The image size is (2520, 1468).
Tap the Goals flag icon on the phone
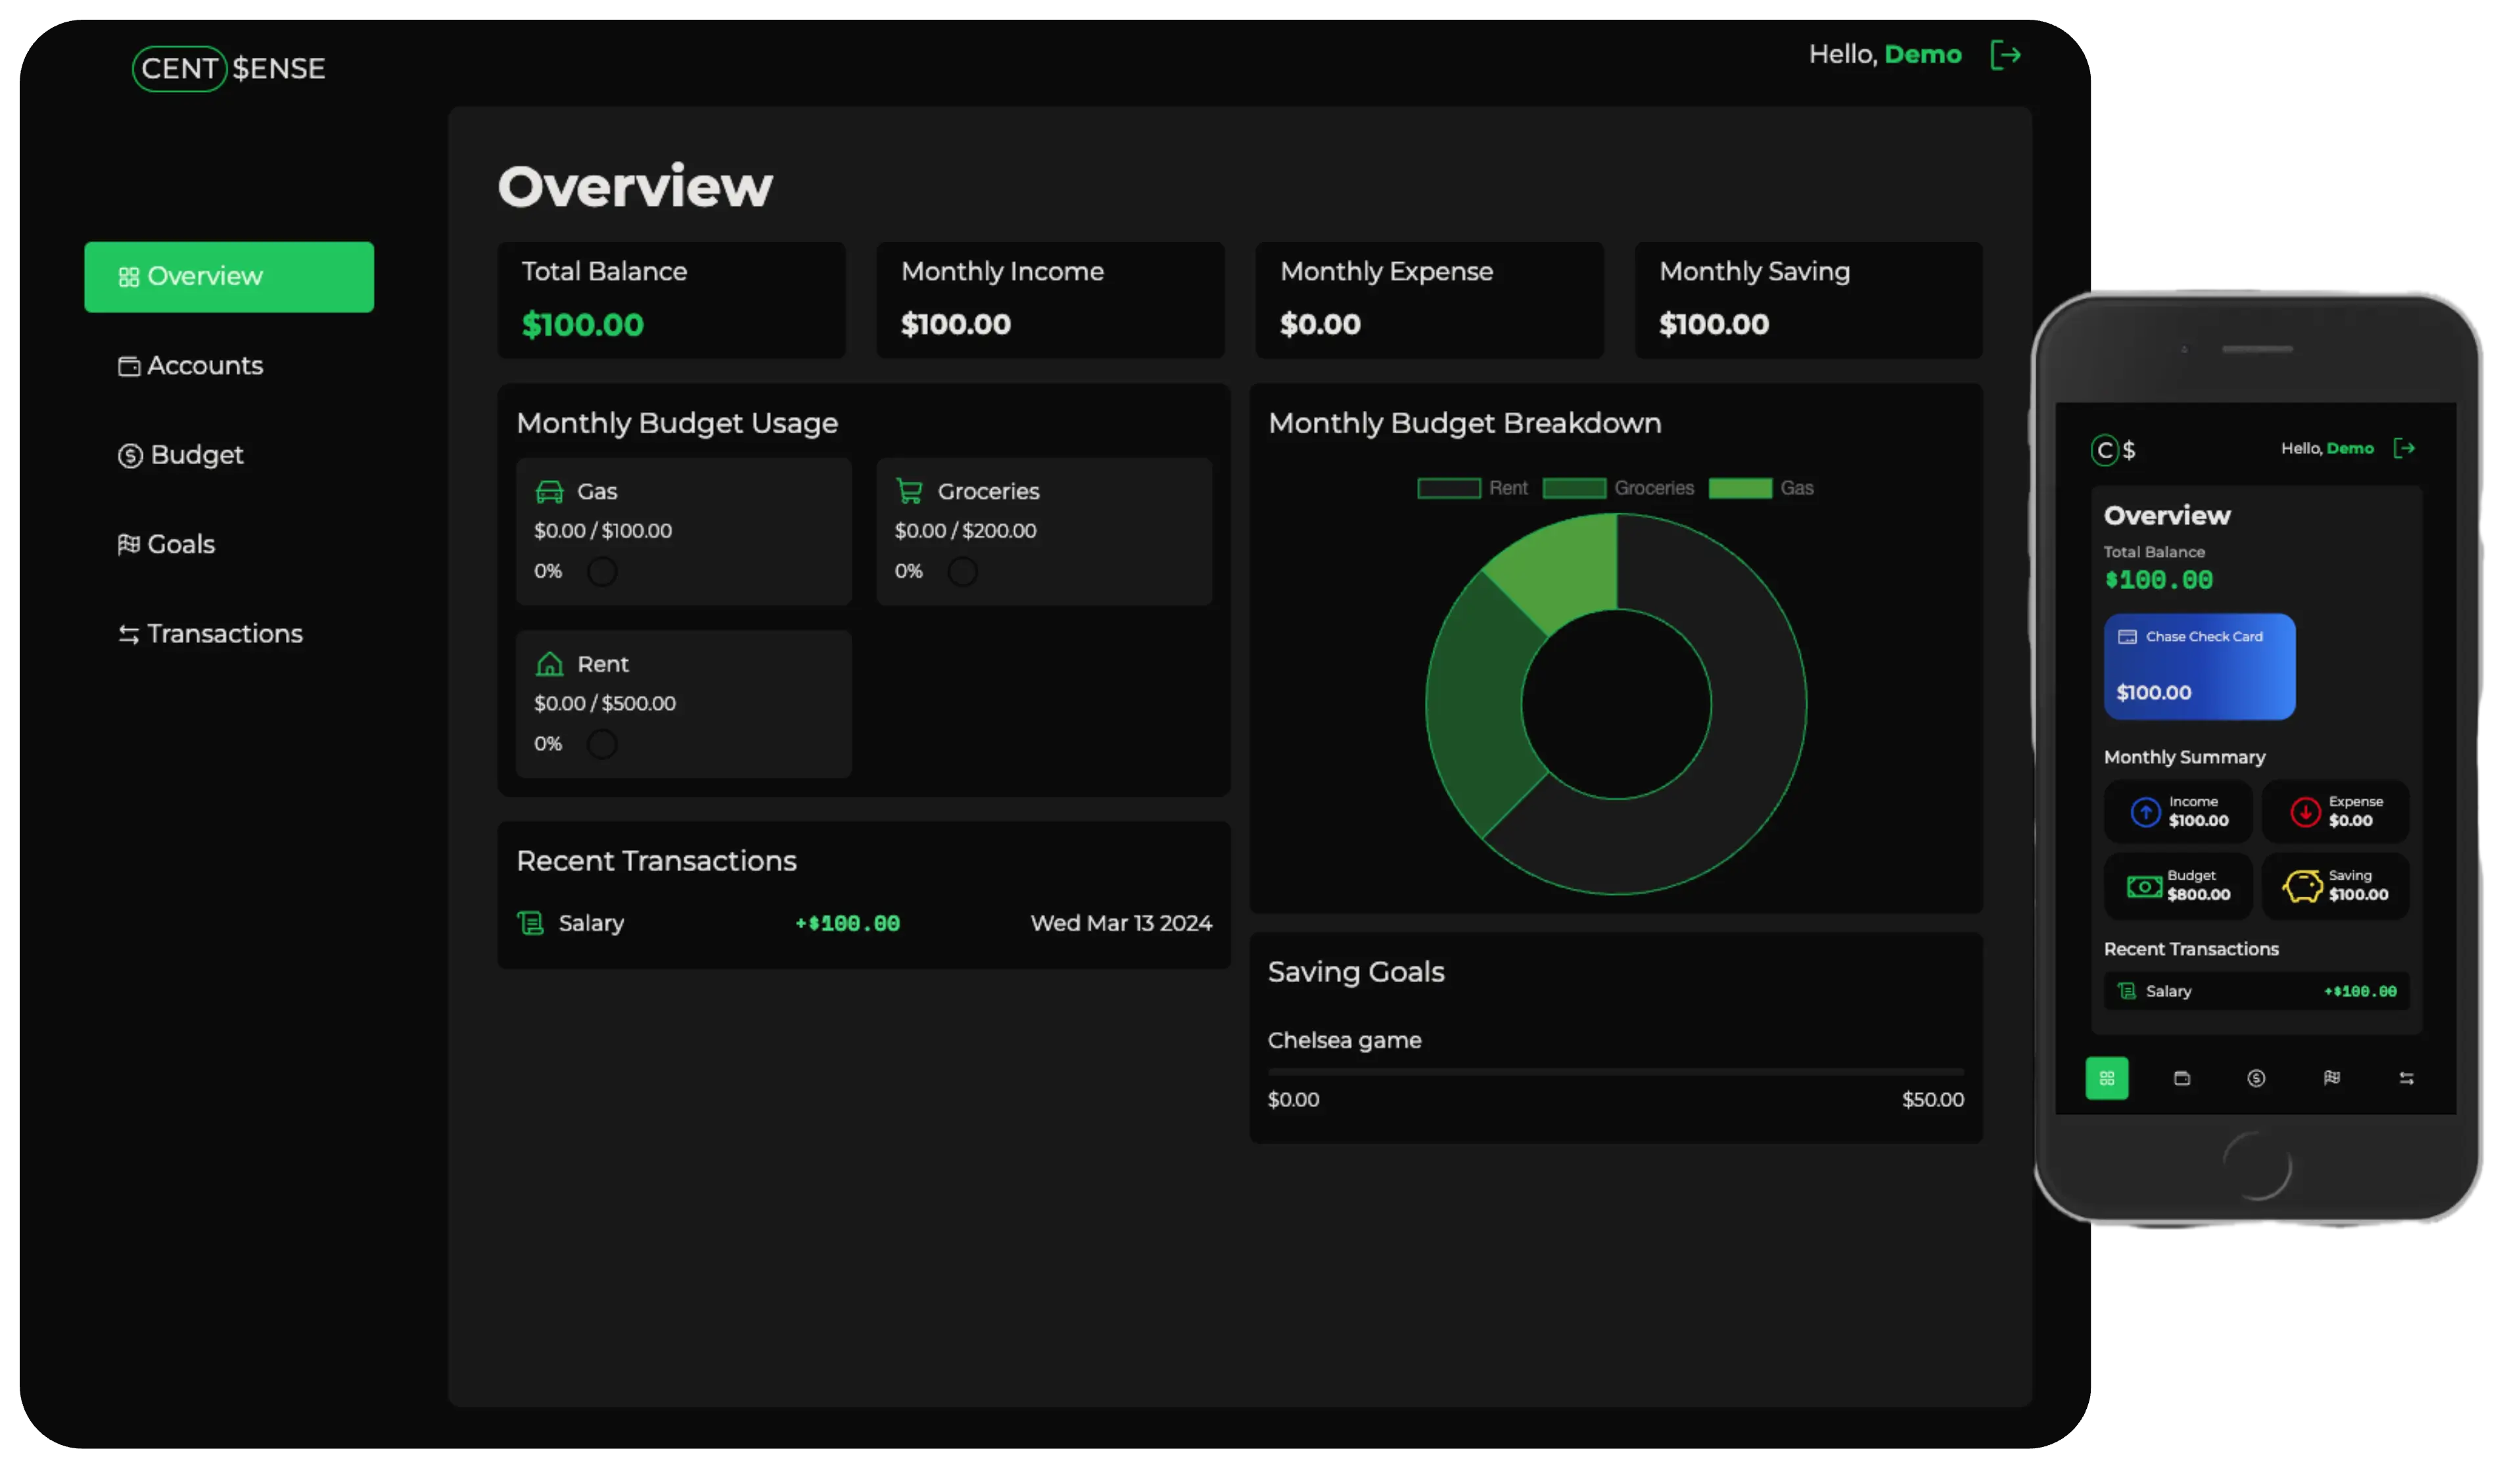click(2332, 1078)
